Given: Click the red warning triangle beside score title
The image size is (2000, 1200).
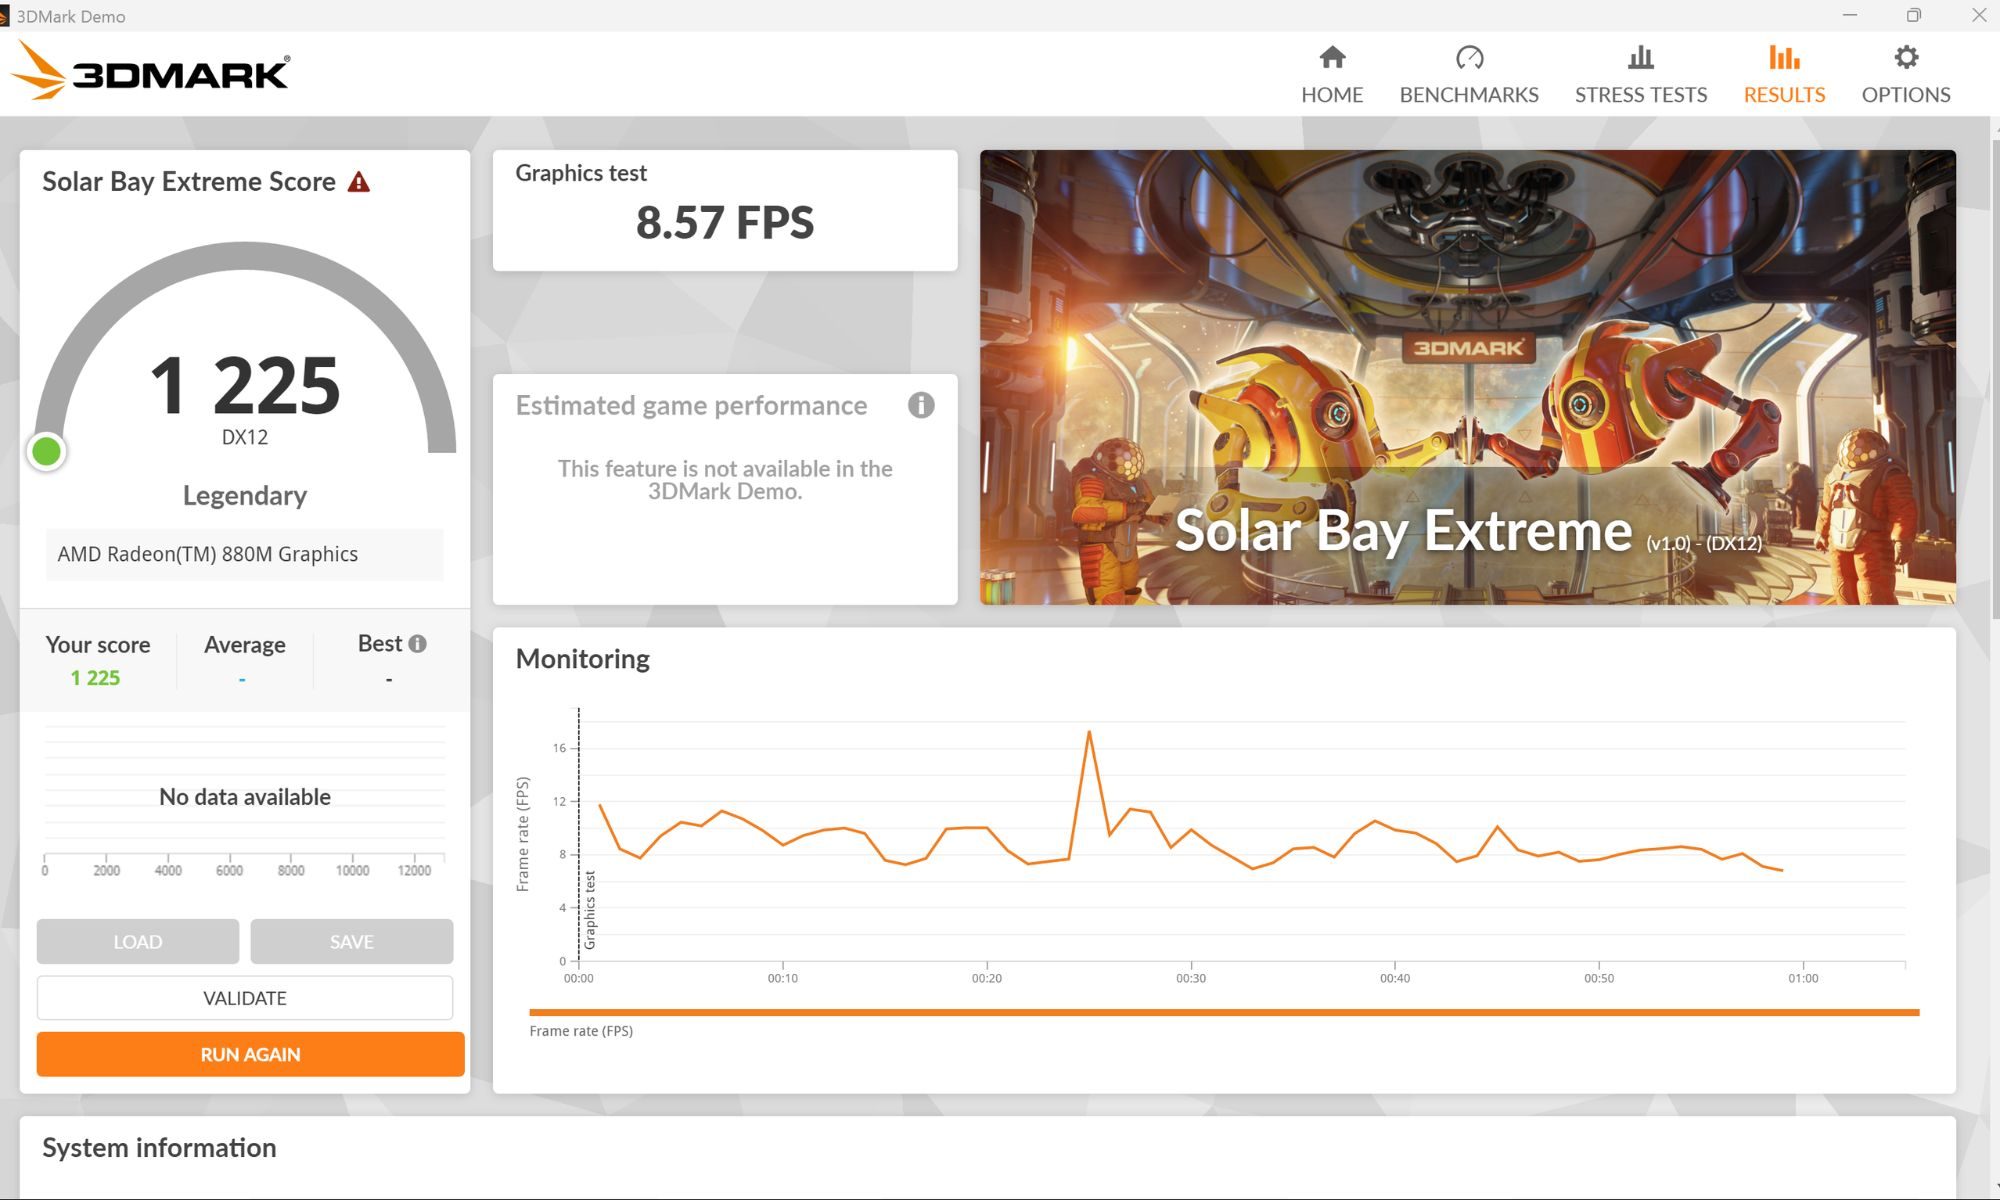Looking at the screenshot, I should [x=358, y=182].
